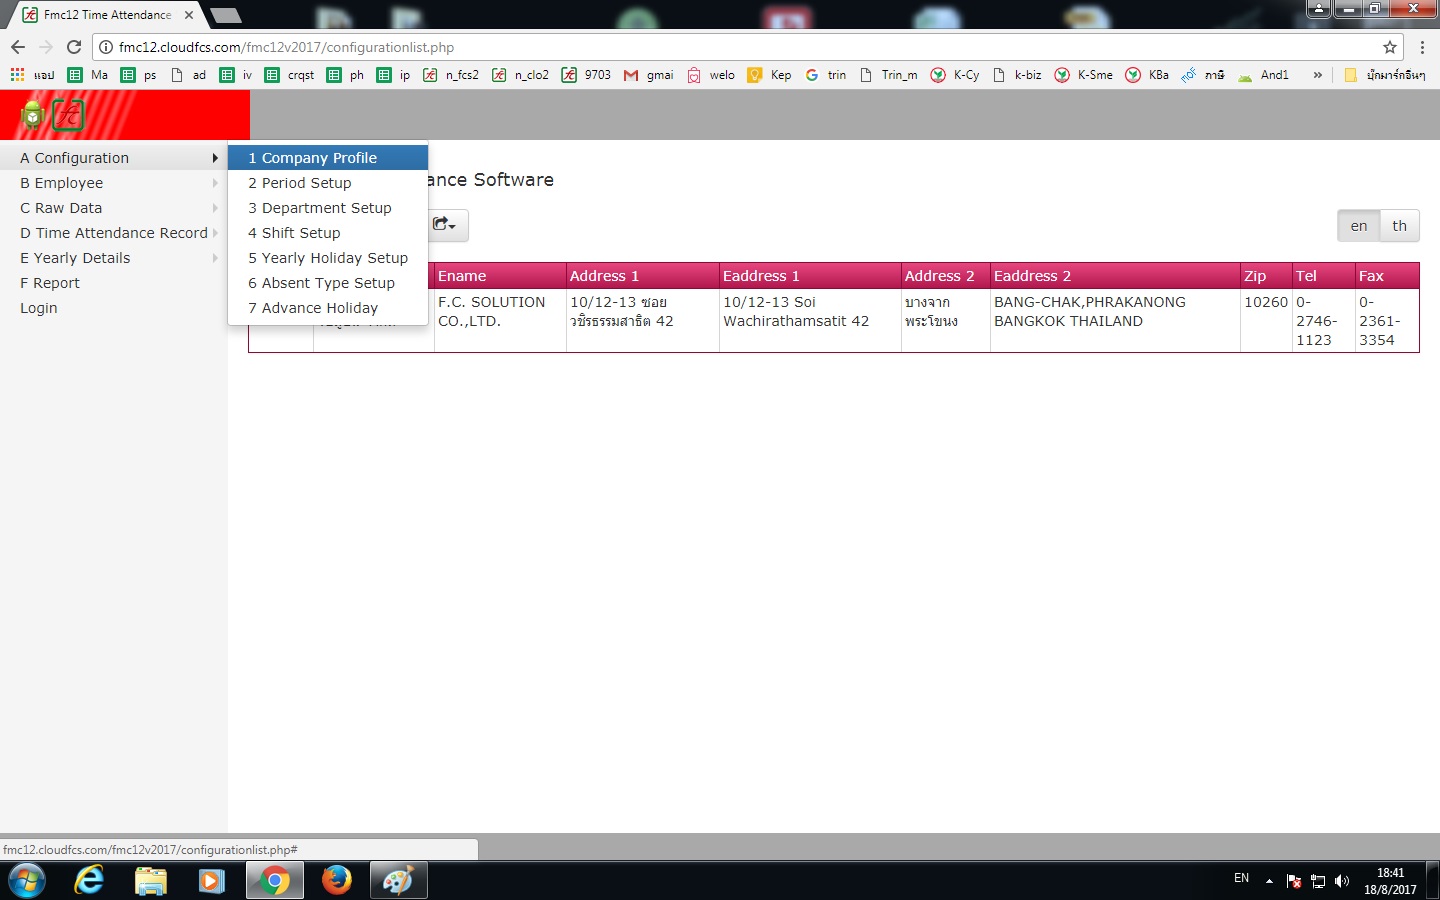
Task: Open F Report in sidebar
Action: 114,283
